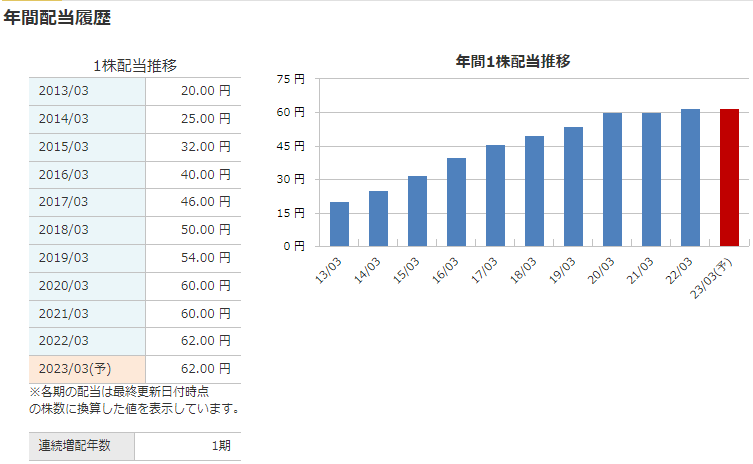The width and height of the screenshot is (753, 464).
Task: Click the 19/03 bar in the chart
Action: (x=573, y=186)
